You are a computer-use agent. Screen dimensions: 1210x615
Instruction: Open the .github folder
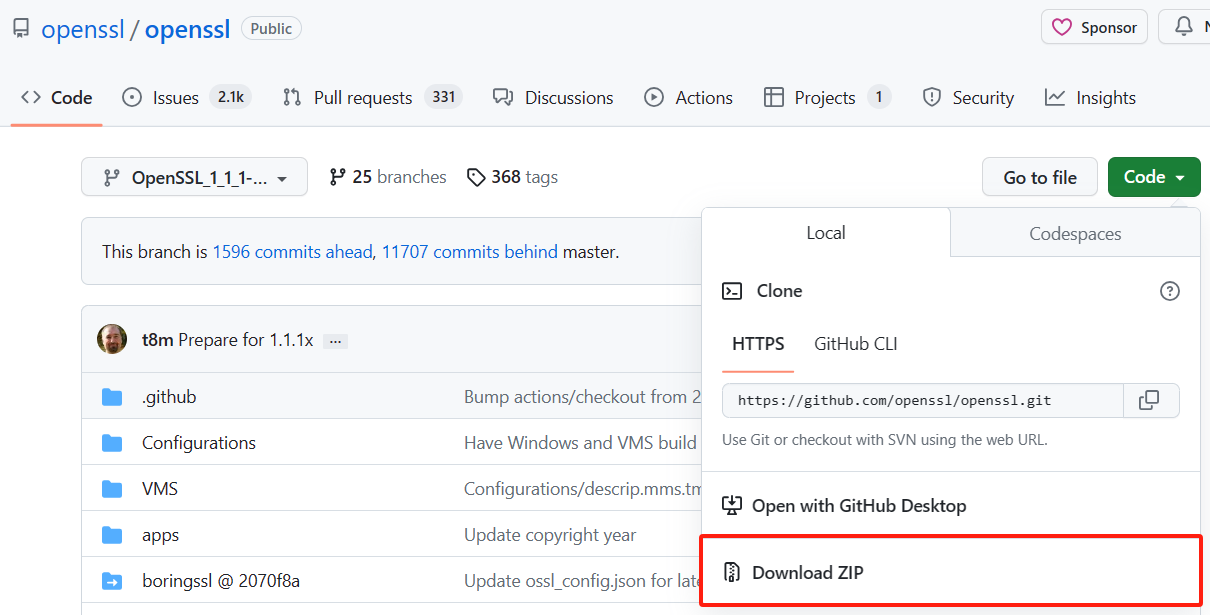(169, 397)
